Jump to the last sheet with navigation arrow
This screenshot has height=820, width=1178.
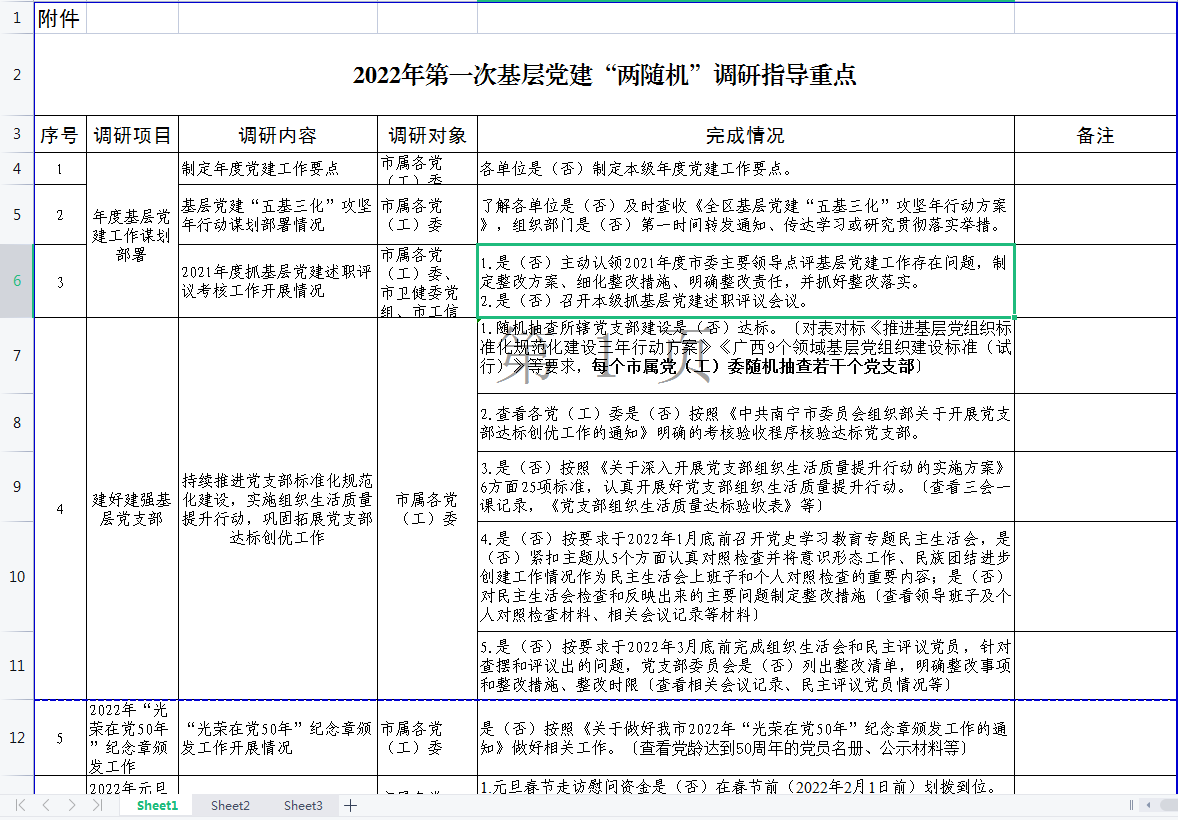click(97, 805)
